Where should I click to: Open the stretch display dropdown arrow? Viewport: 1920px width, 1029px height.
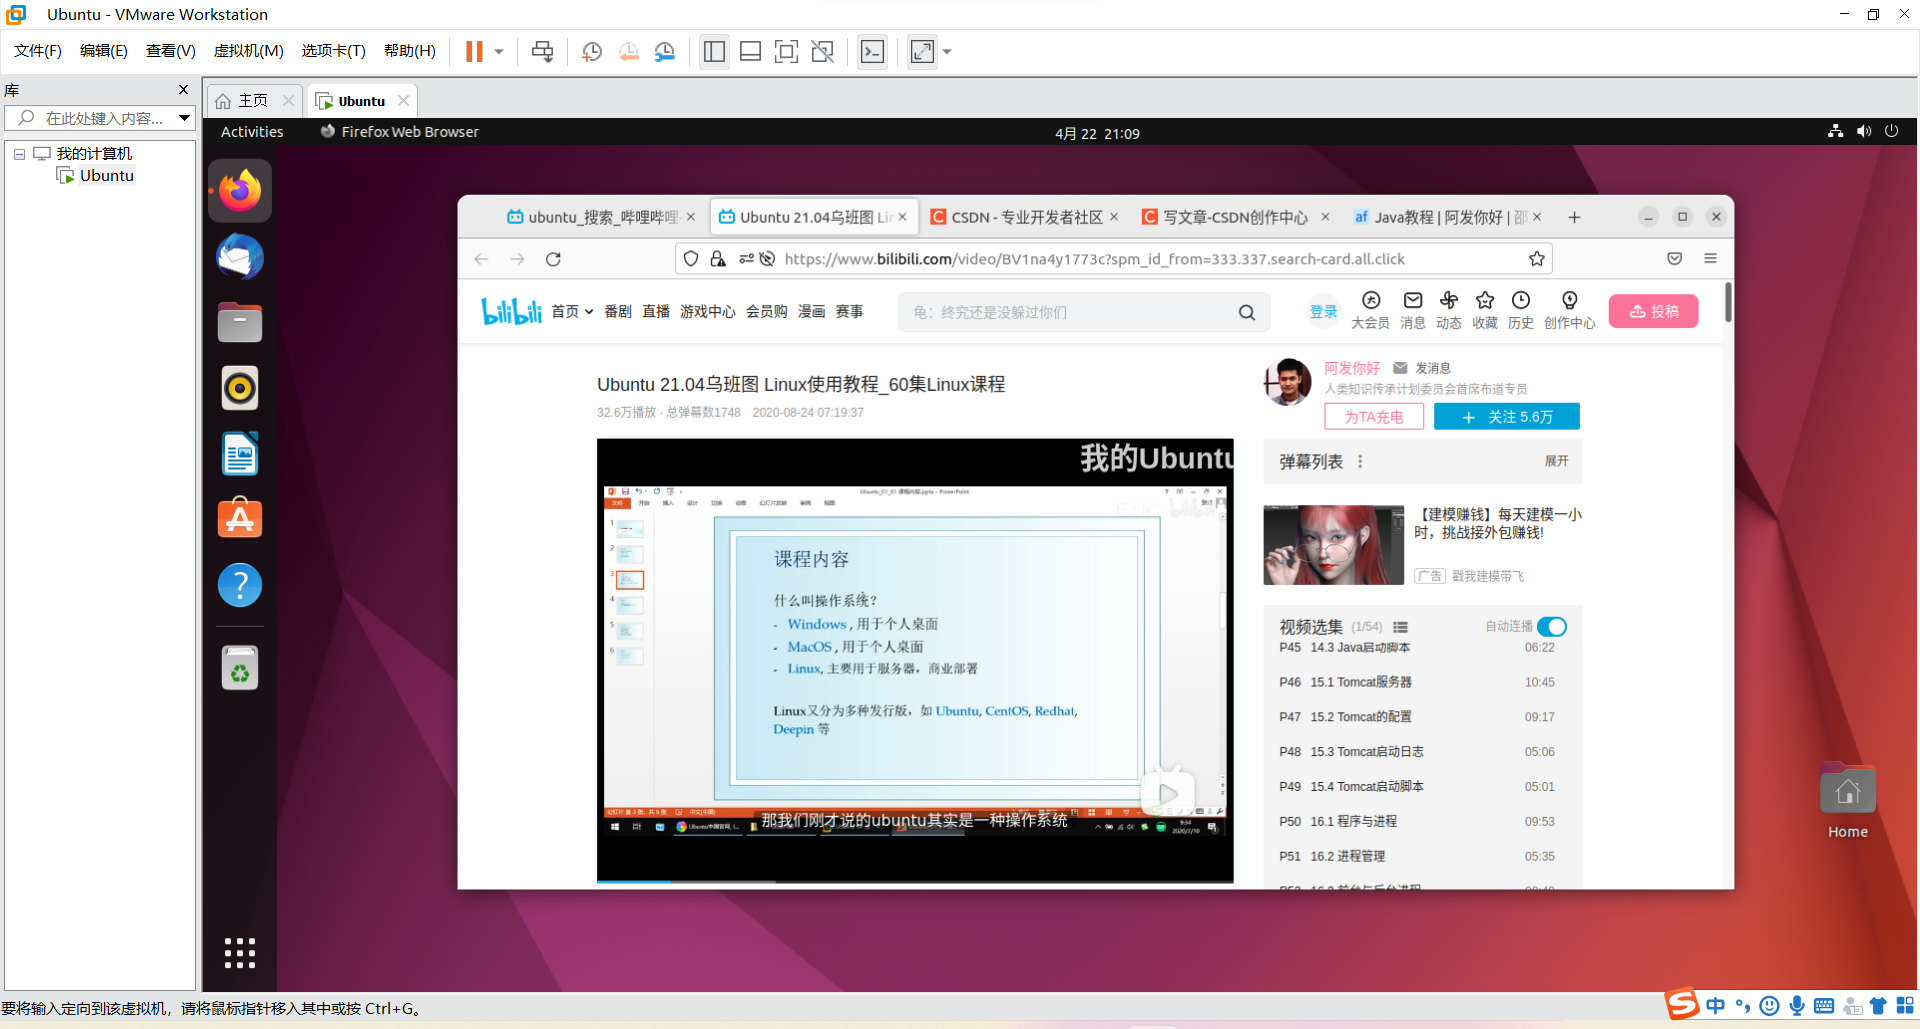(x=947, y=51)
